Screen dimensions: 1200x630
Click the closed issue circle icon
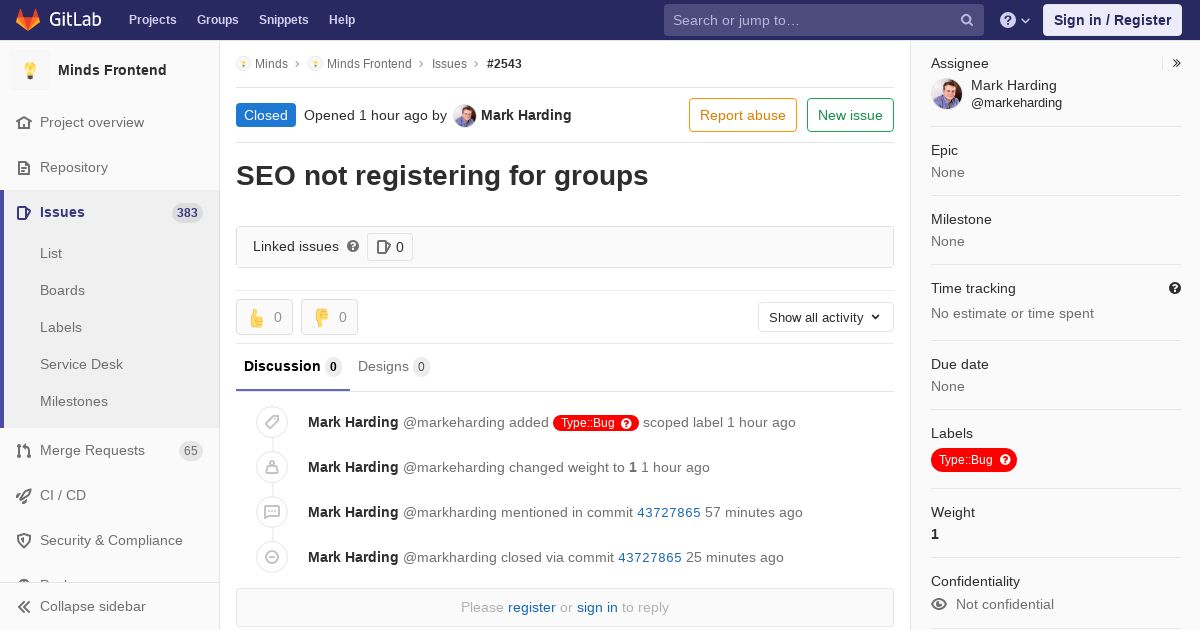[272, 557]
